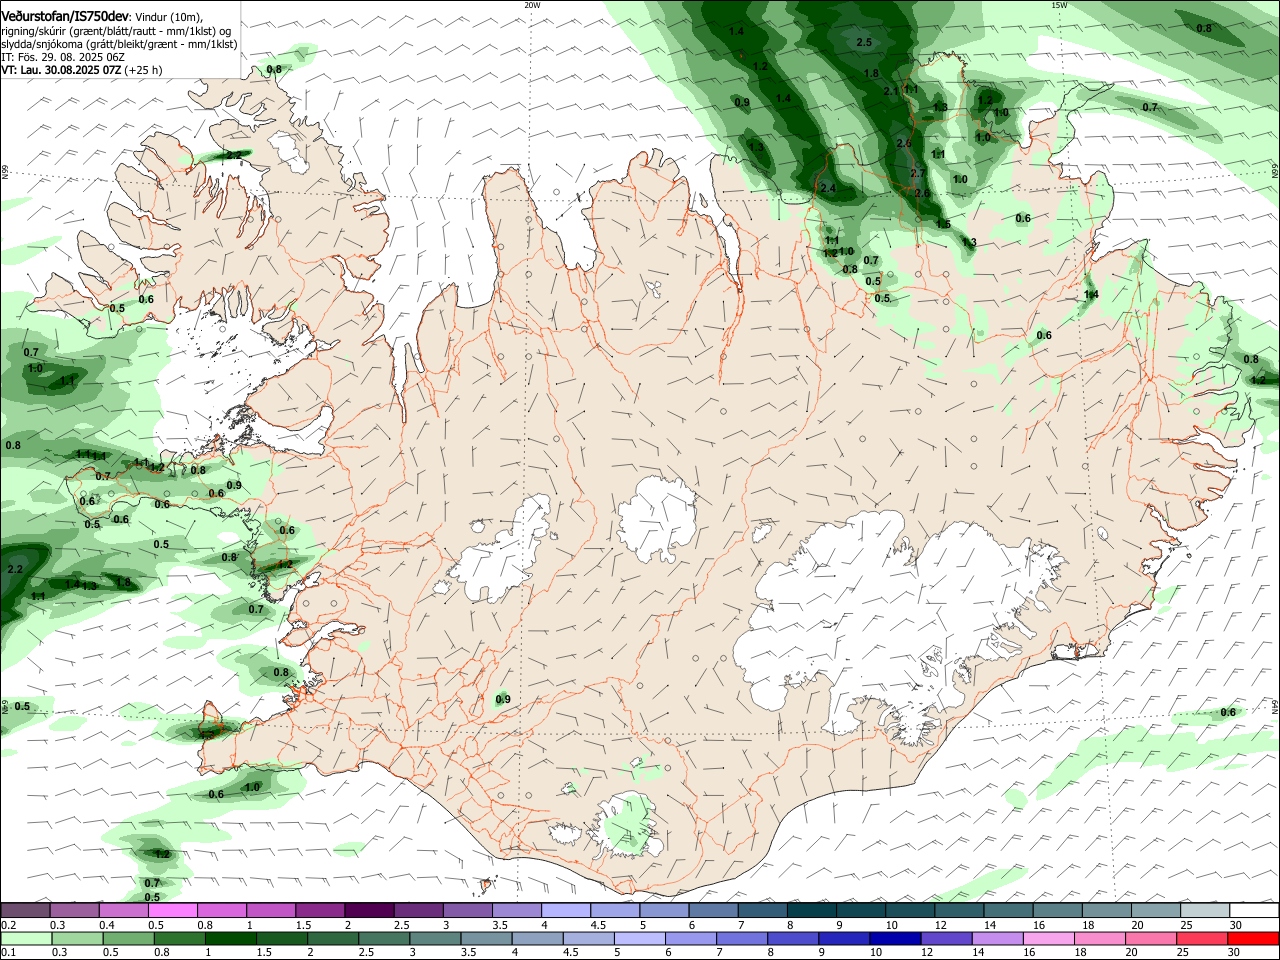The height and width of the screenshot is (960, 1280).
Task: Click the 2.1 precipitation value in the north
Action: tap(892, 91)
